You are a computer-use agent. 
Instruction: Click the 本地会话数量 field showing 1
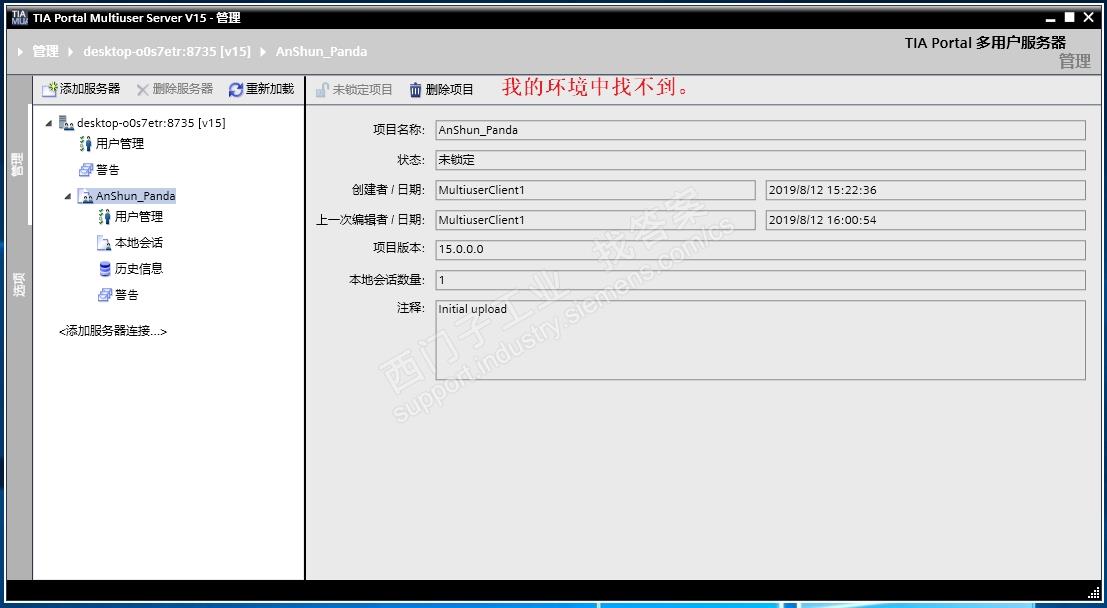tap(760, 280)
